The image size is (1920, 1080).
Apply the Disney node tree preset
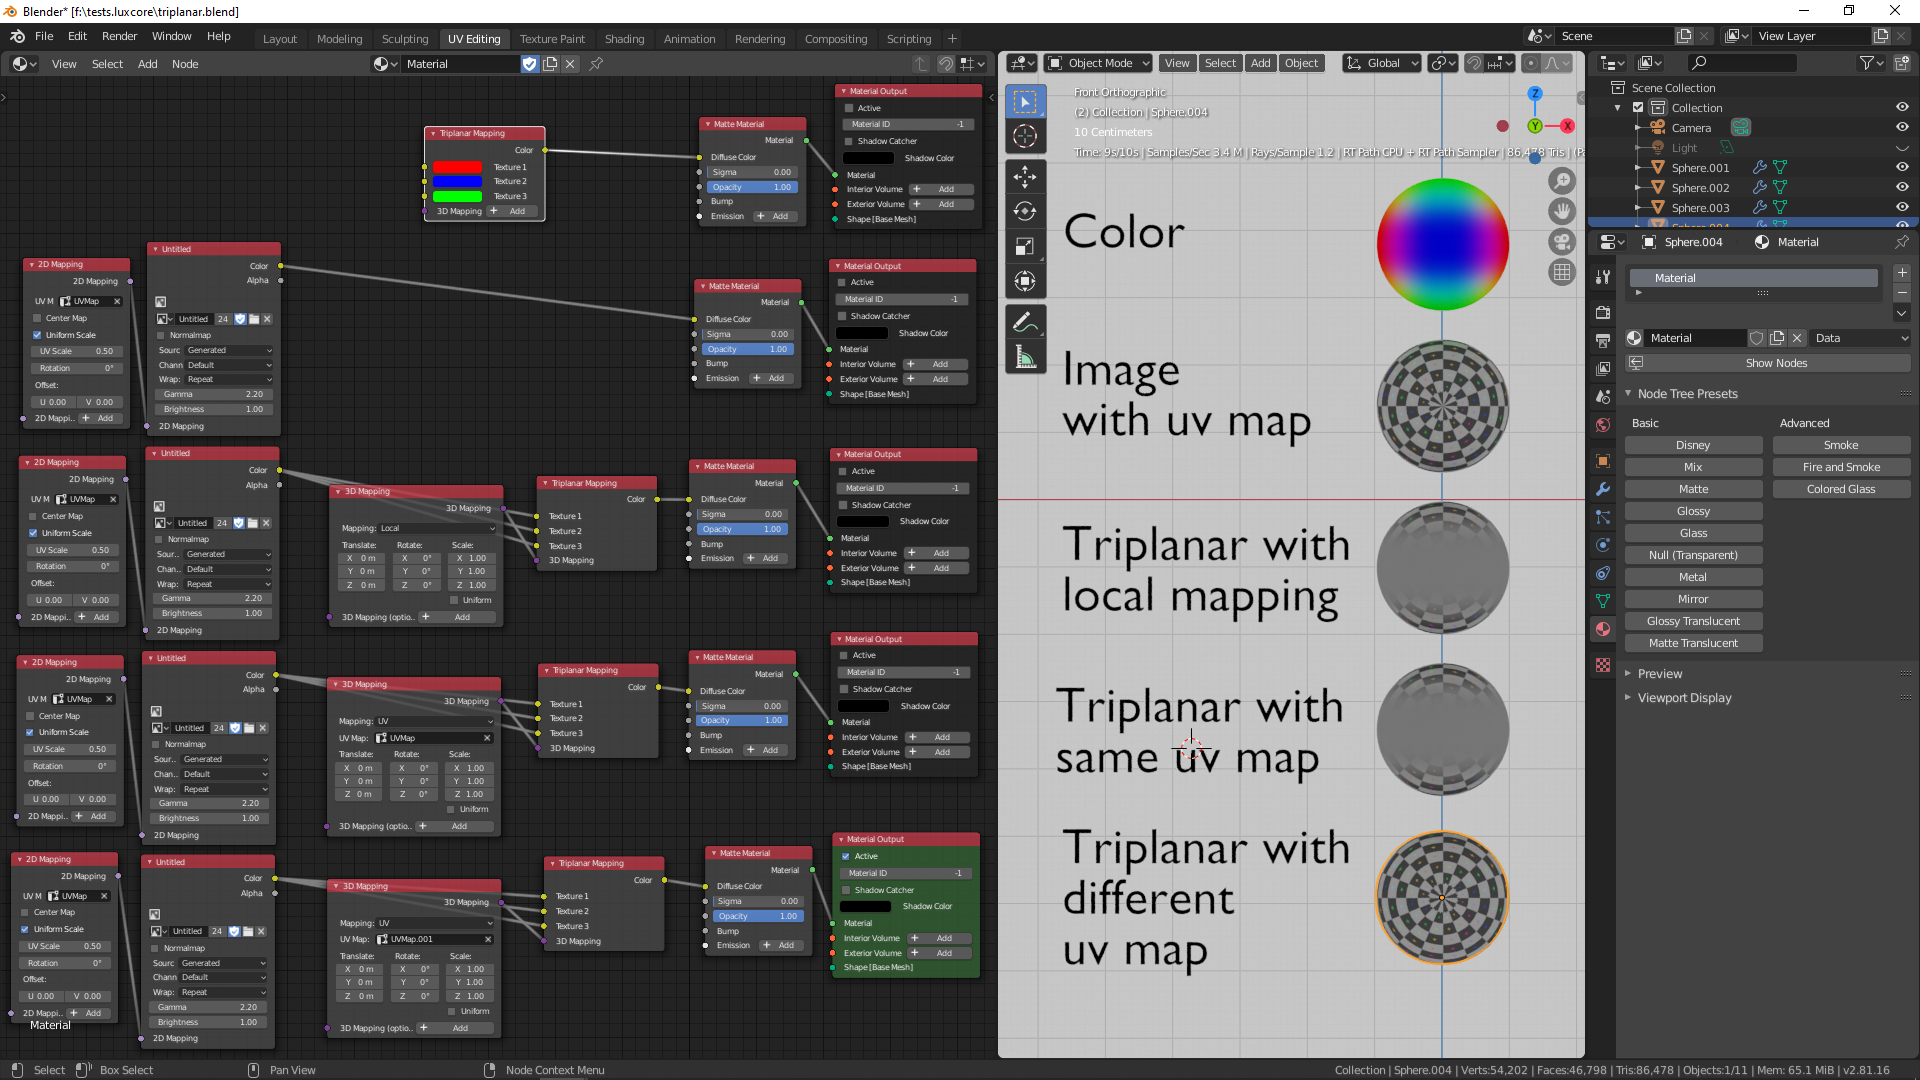pyautogui.click(x=1692, y=445)
